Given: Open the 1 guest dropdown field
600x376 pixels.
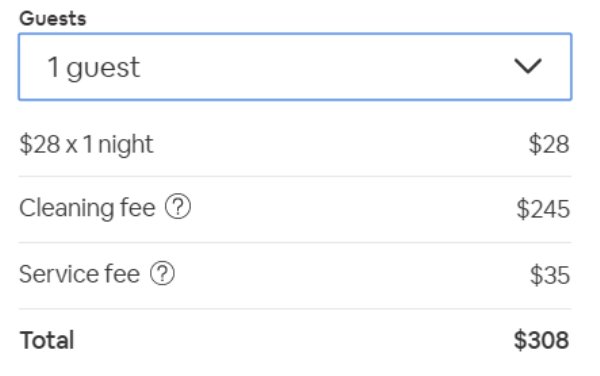Looking at the screenshot, I should click(295, 67).
